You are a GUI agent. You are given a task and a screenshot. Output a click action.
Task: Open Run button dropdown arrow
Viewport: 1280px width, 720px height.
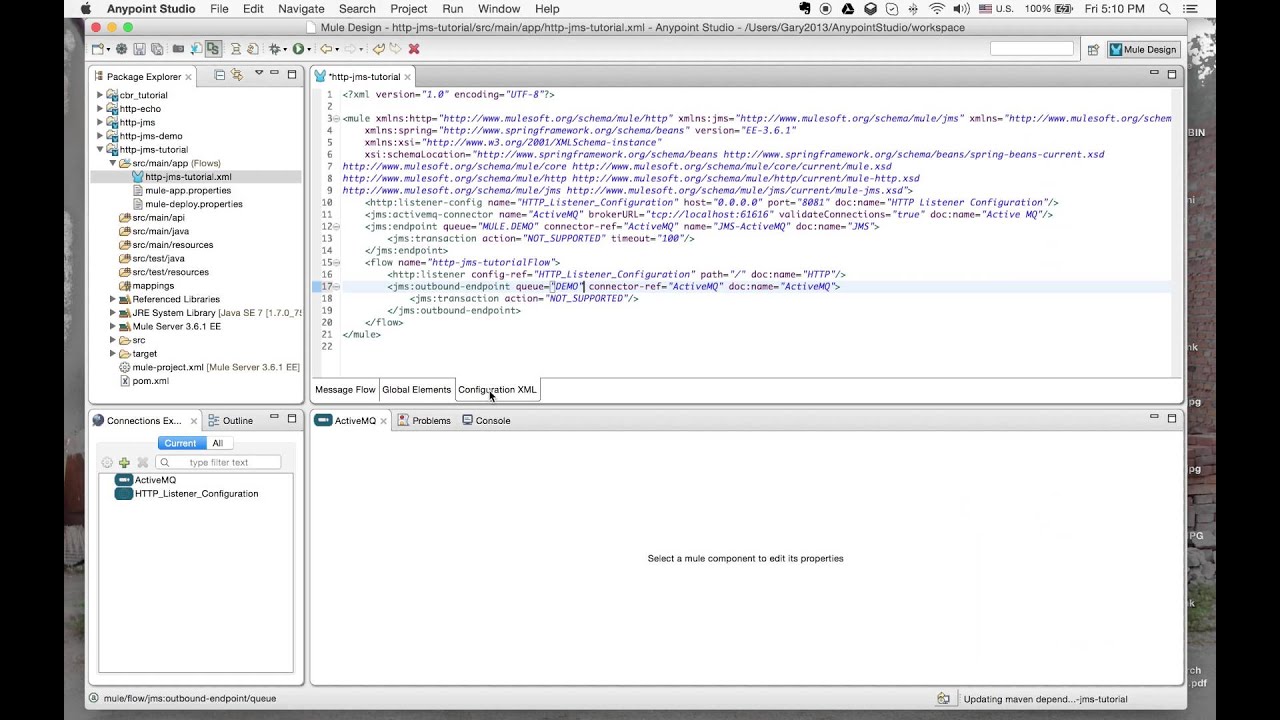click(x=309, y=49)
